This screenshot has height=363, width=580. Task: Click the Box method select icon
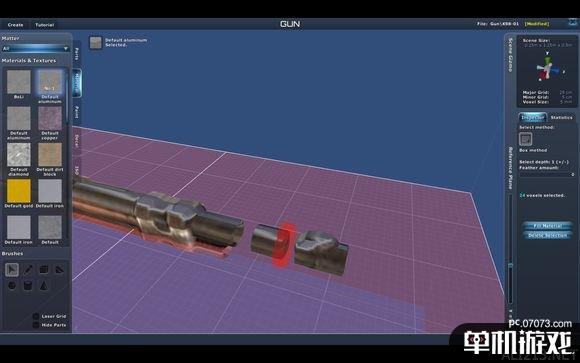526,139
